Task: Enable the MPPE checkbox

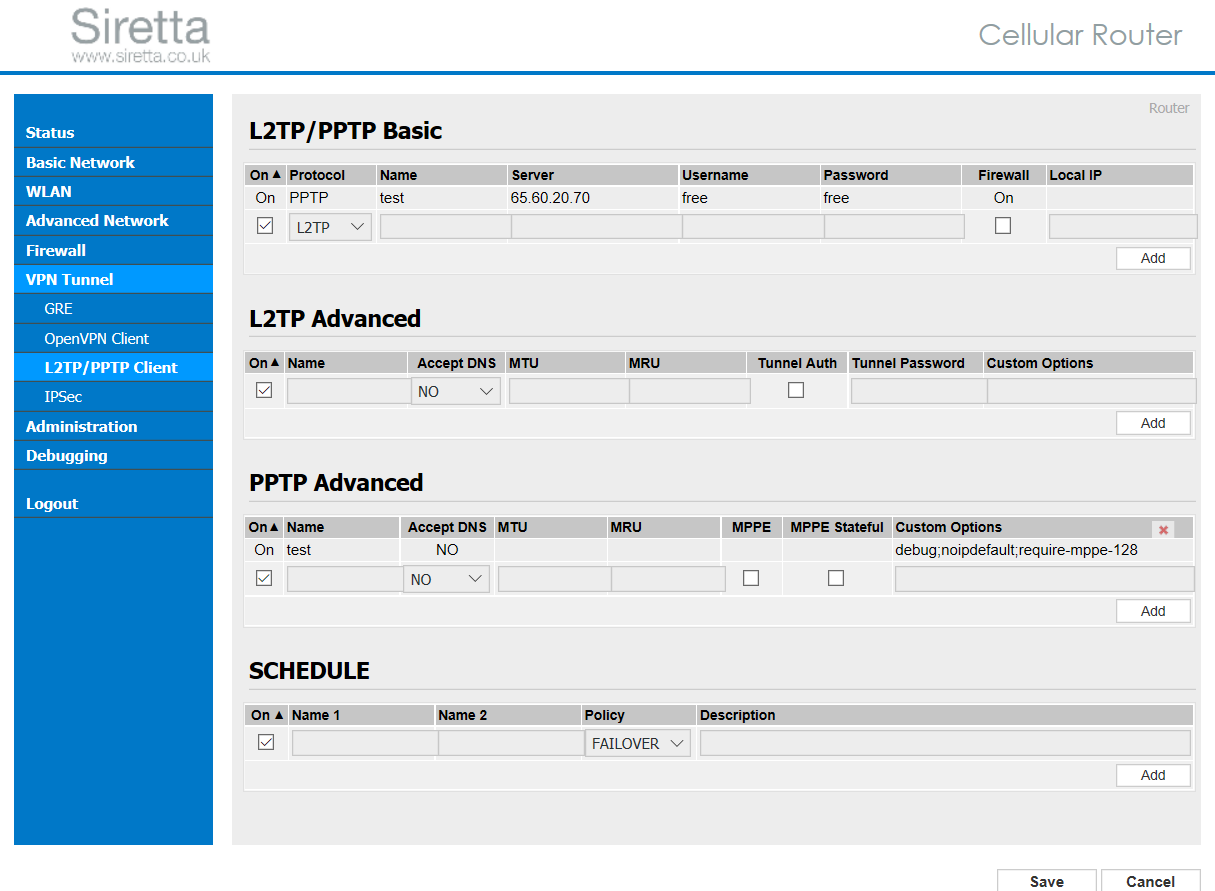Action: tap(751, 578)
